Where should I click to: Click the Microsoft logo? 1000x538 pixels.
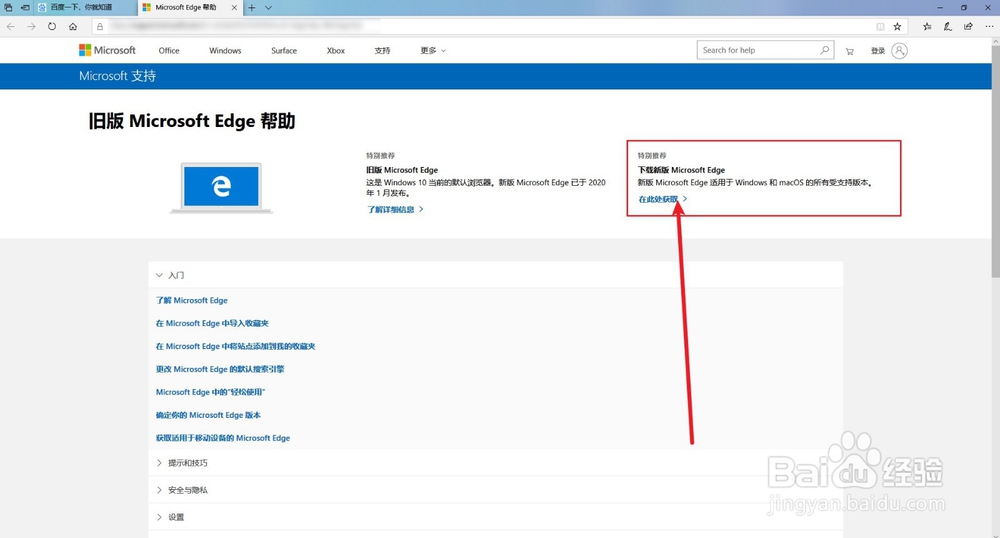[x=107, y=50]
